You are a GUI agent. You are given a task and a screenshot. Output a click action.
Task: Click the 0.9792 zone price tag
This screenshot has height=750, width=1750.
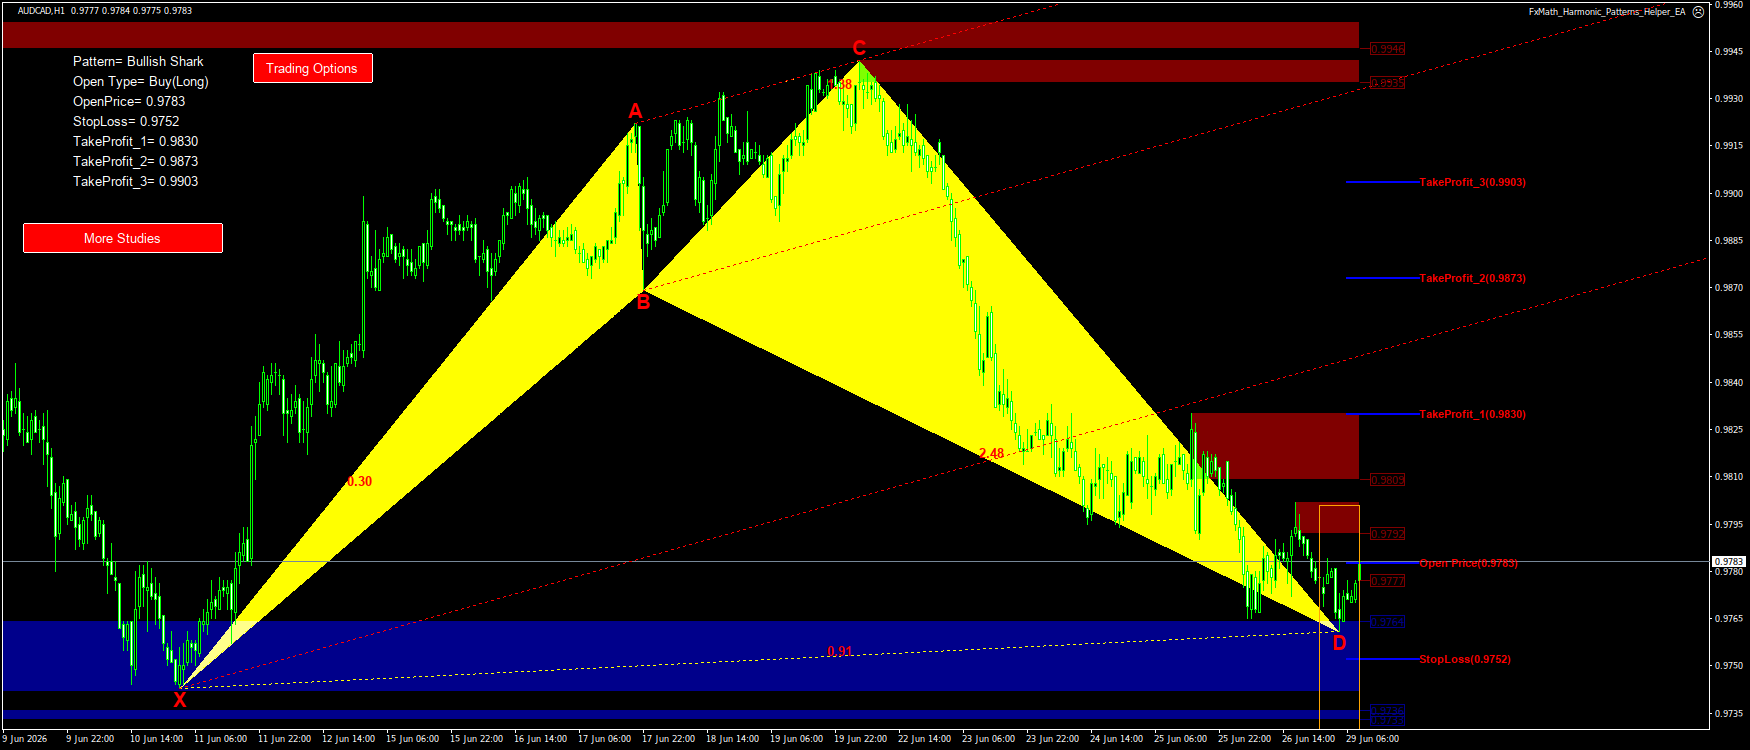[x=1387, y=534]
